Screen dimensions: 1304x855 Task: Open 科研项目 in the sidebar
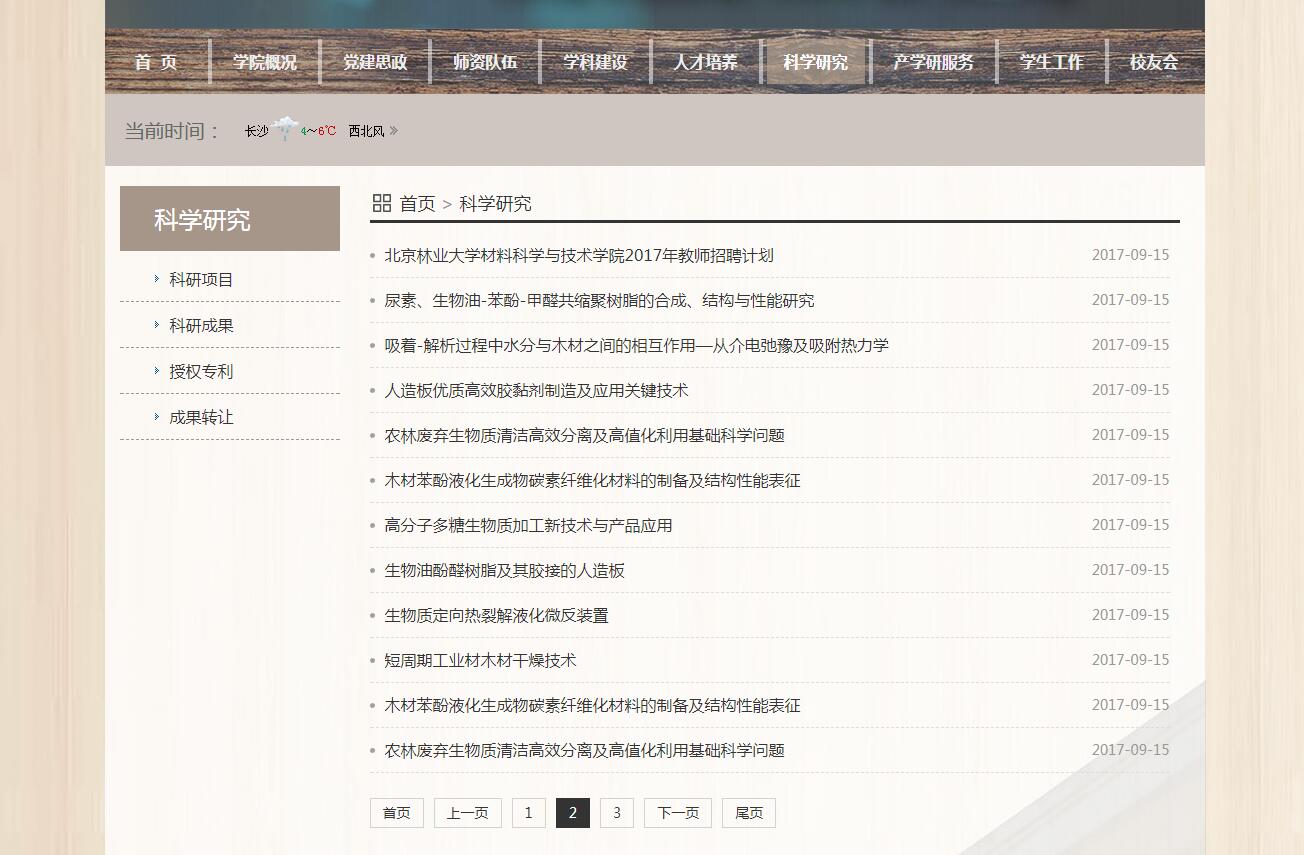tap(201, 280)
